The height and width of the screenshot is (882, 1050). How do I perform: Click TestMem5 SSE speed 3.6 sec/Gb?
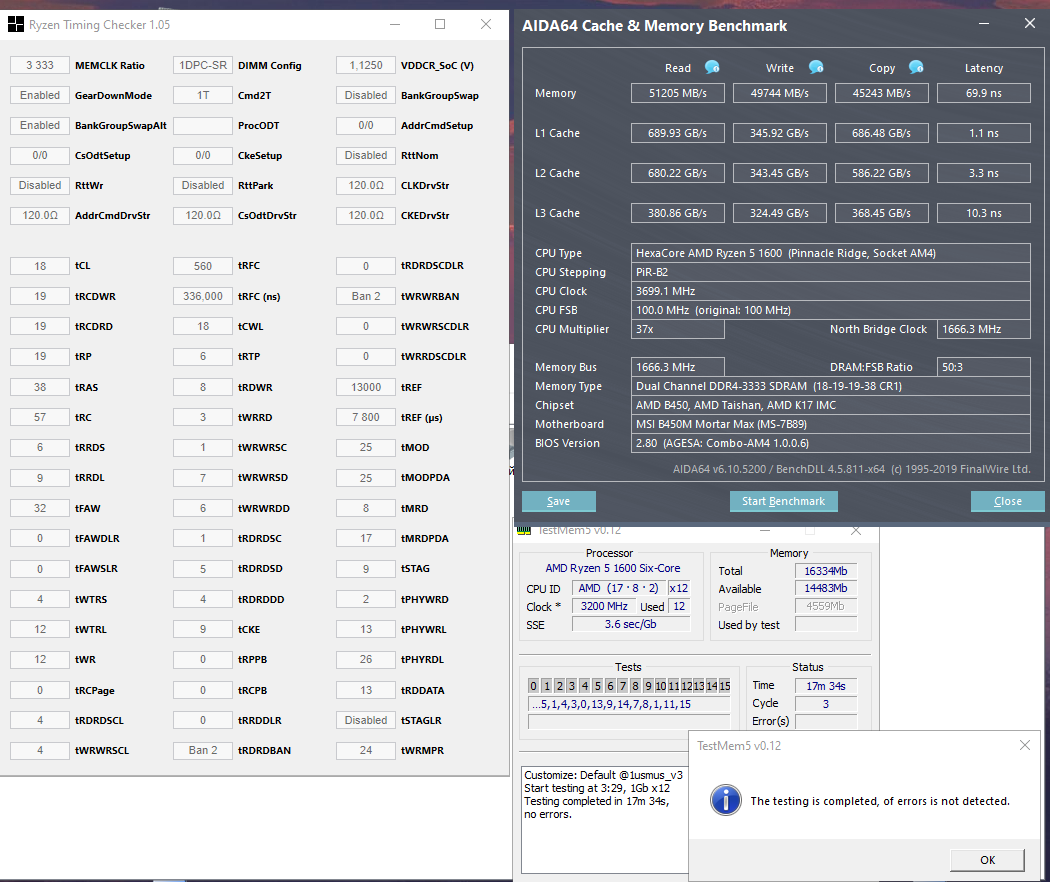630,624
